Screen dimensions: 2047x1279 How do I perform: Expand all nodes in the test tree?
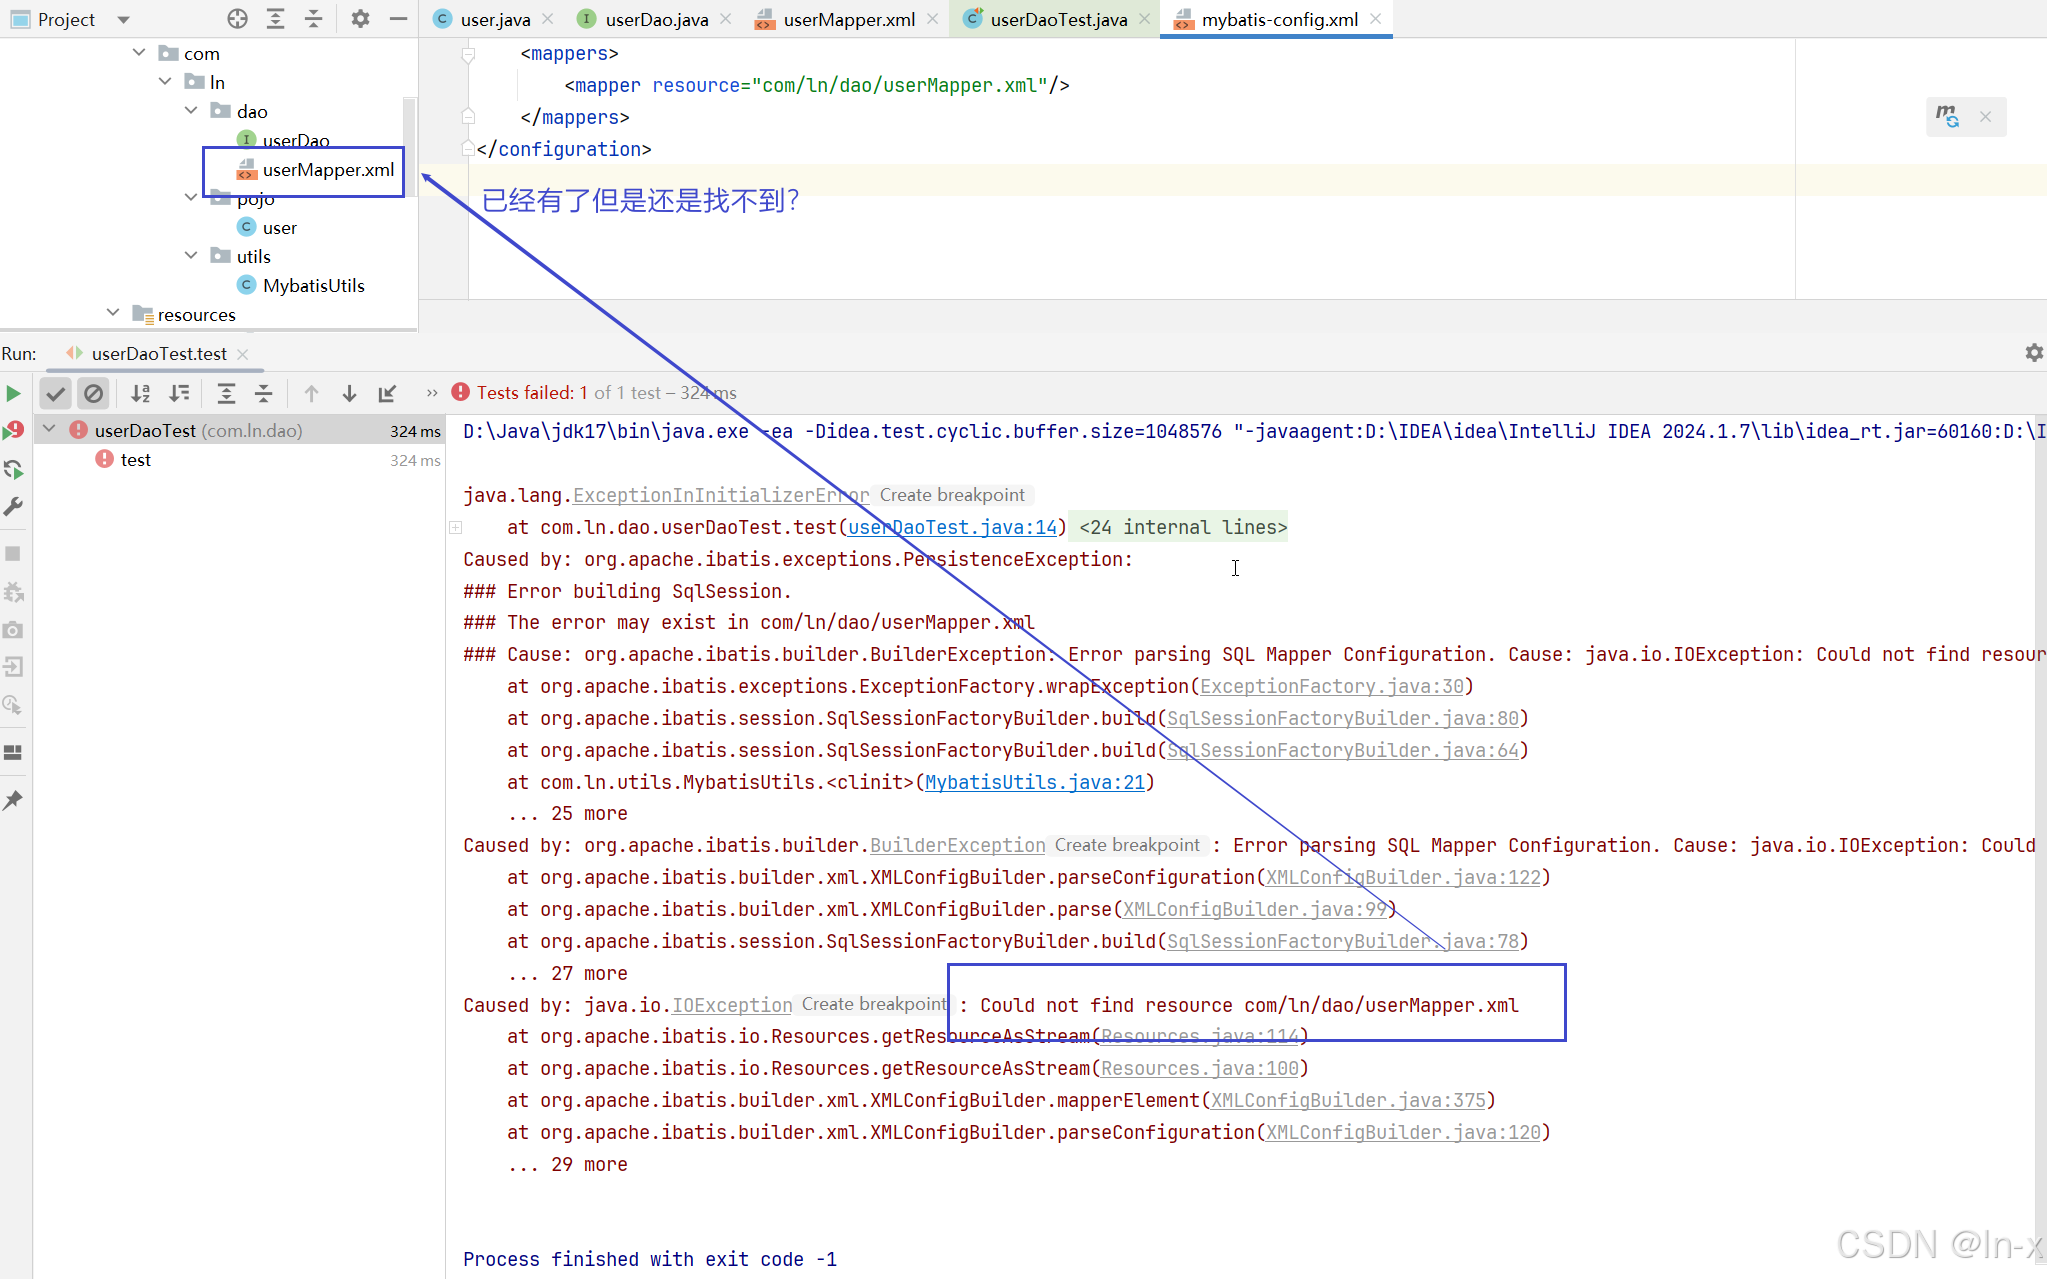[227, 393]
